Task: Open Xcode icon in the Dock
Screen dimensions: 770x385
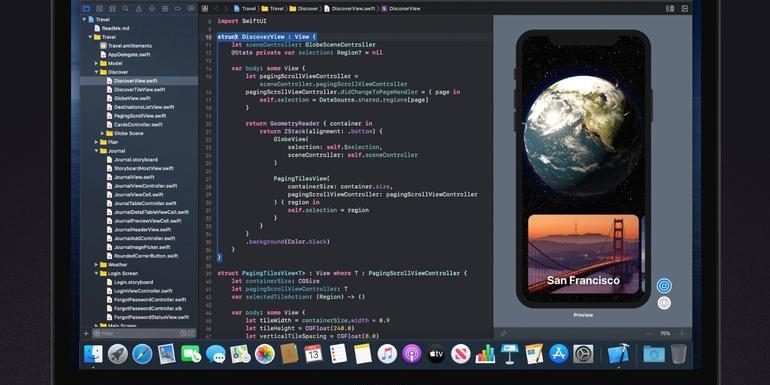Action: 618,354
